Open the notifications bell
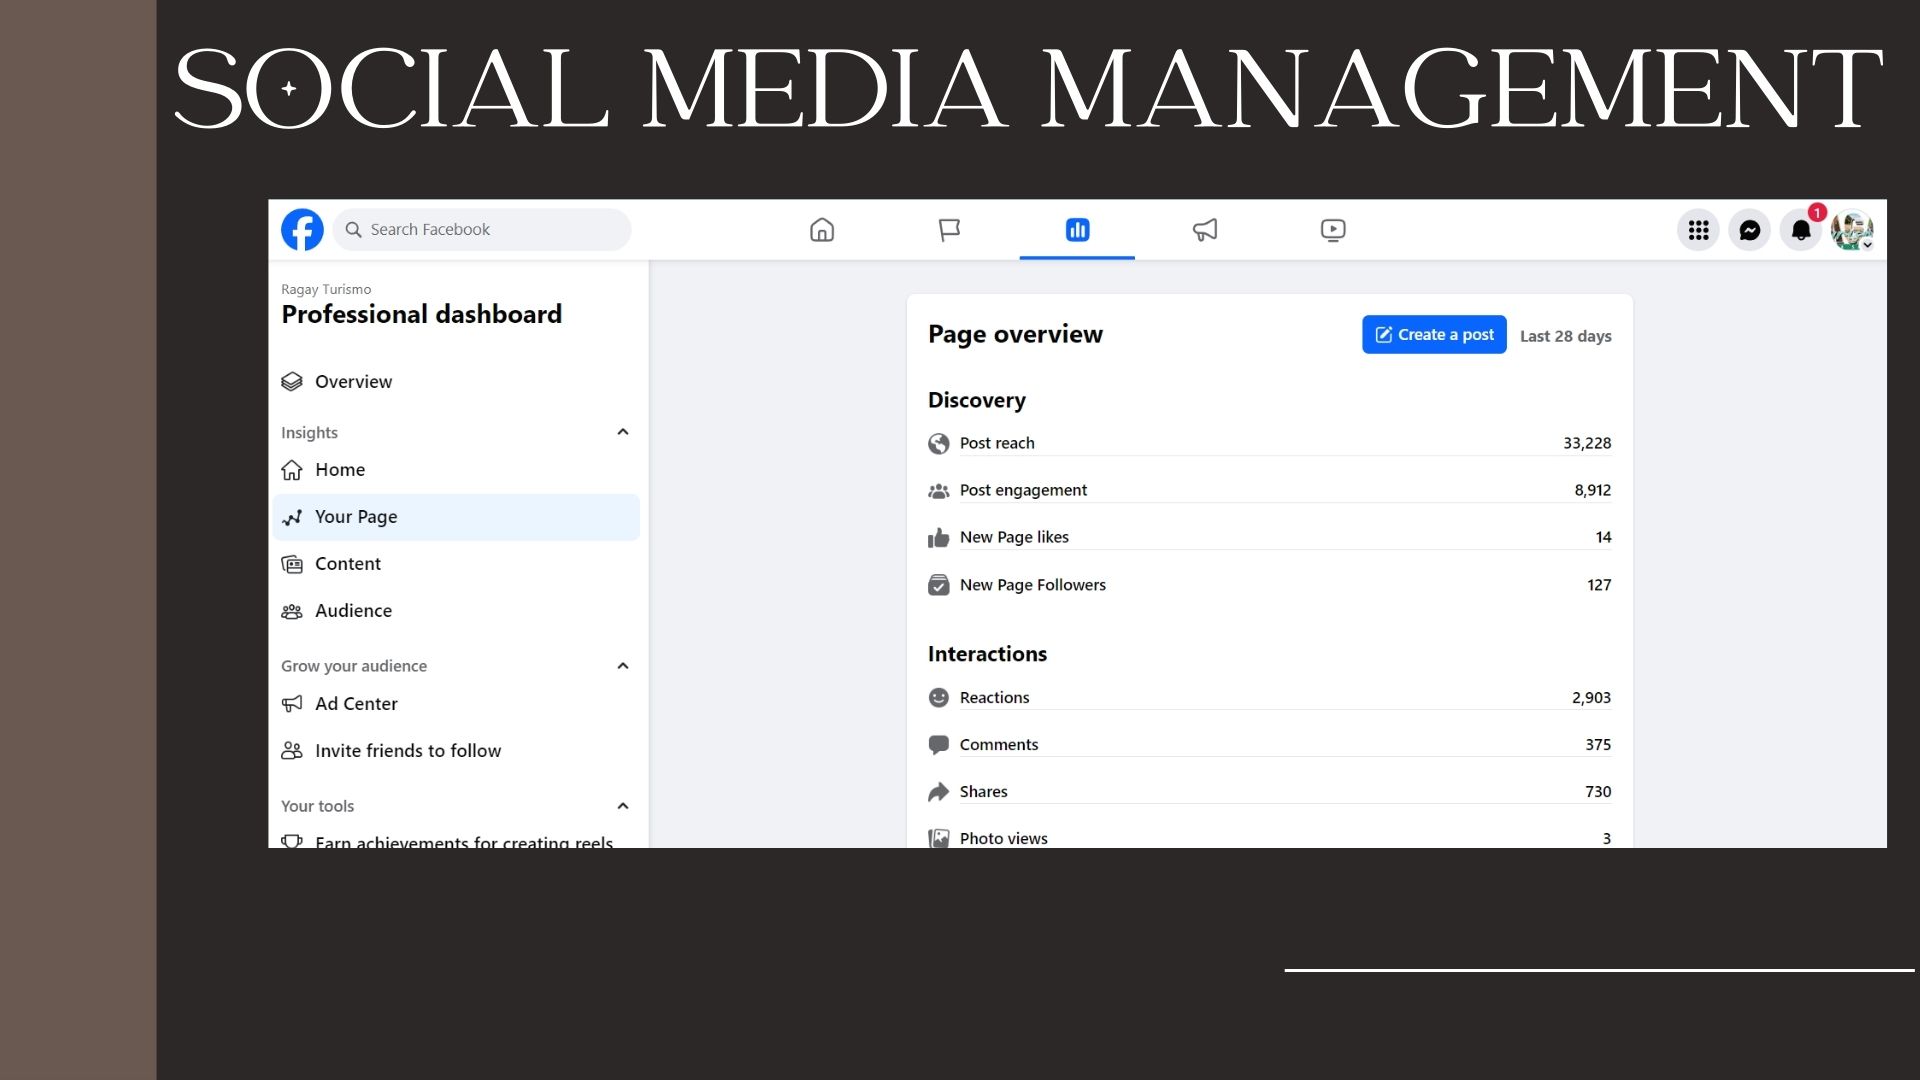This screenshot has height=1080, width=1920. [x=1801, y=231]
